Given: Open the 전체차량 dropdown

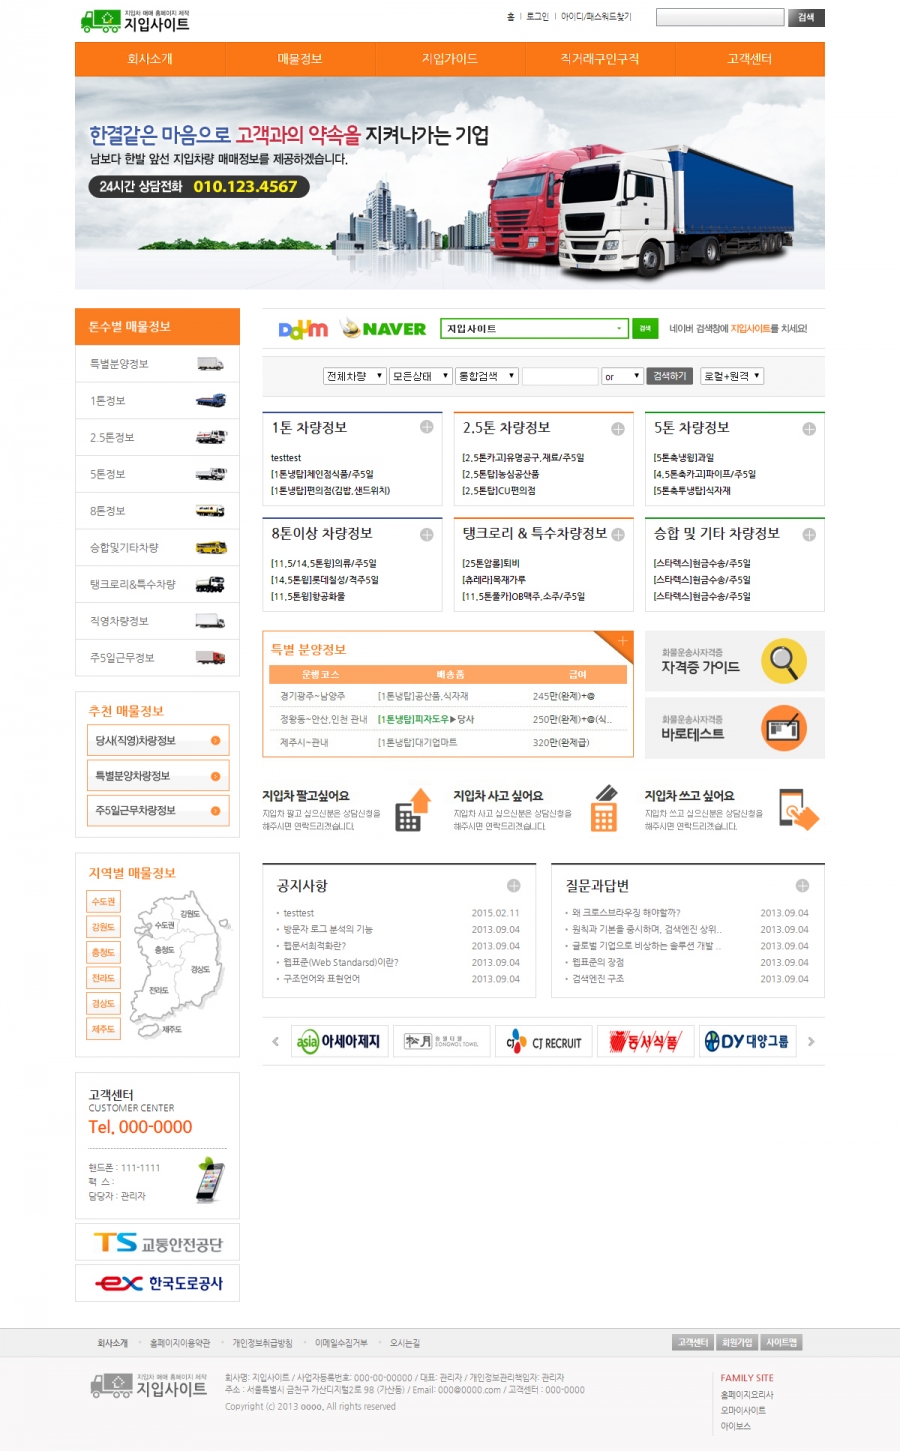Looking at the screenshot, I should pos(354,376).
